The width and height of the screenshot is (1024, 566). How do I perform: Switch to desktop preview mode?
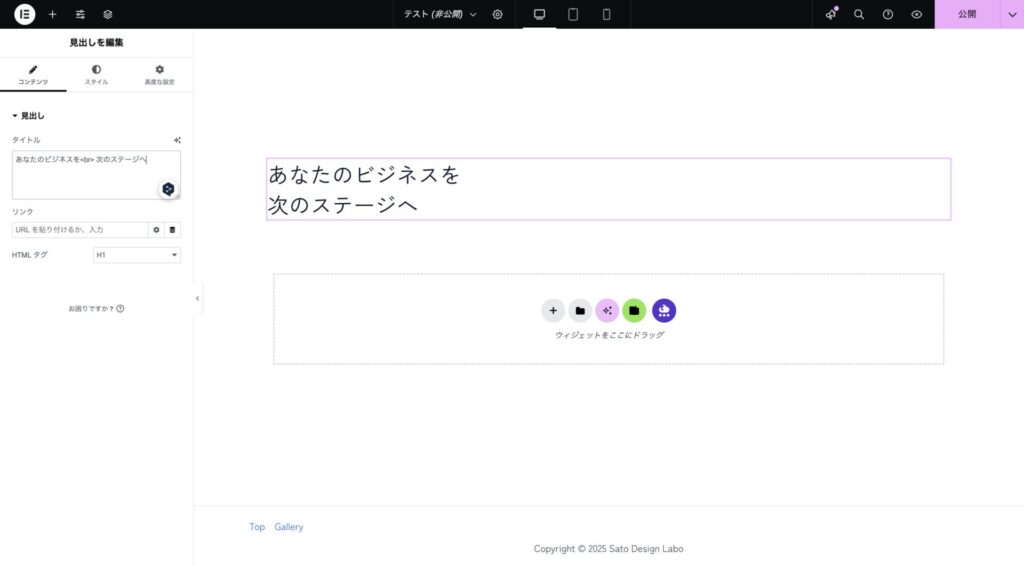pyautogui.click(x=539, y=14)
